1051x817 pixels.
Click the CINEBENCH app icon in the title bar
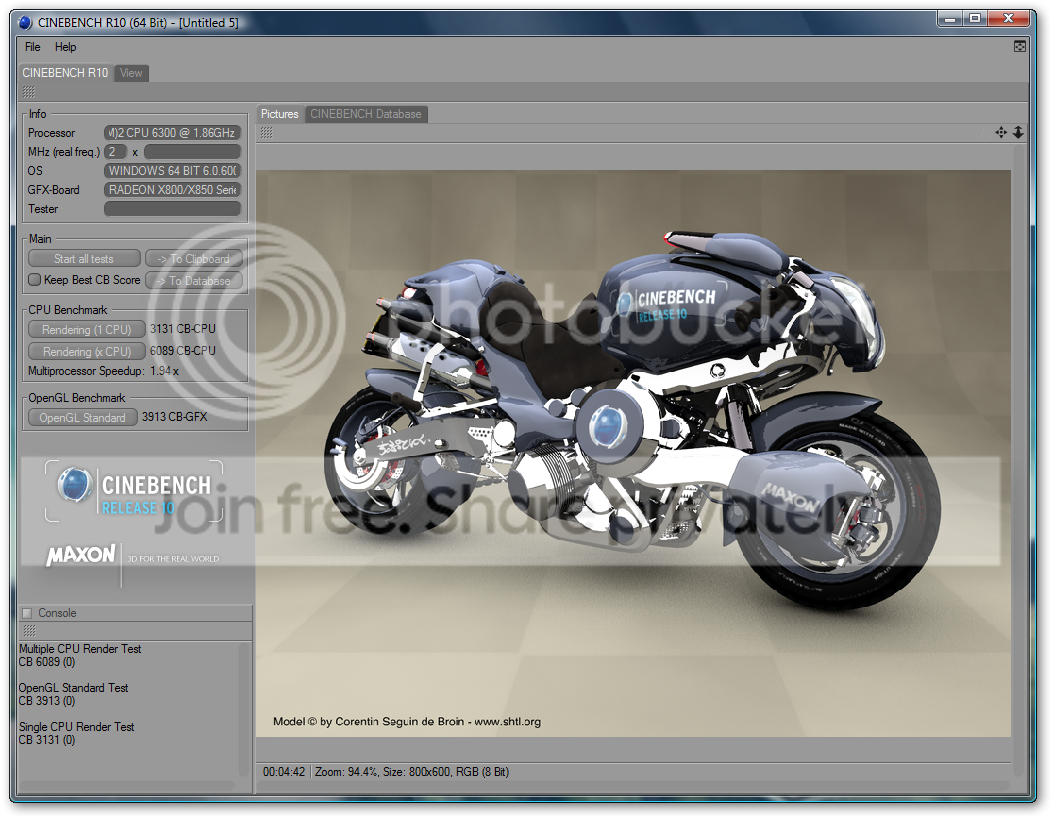25,23
